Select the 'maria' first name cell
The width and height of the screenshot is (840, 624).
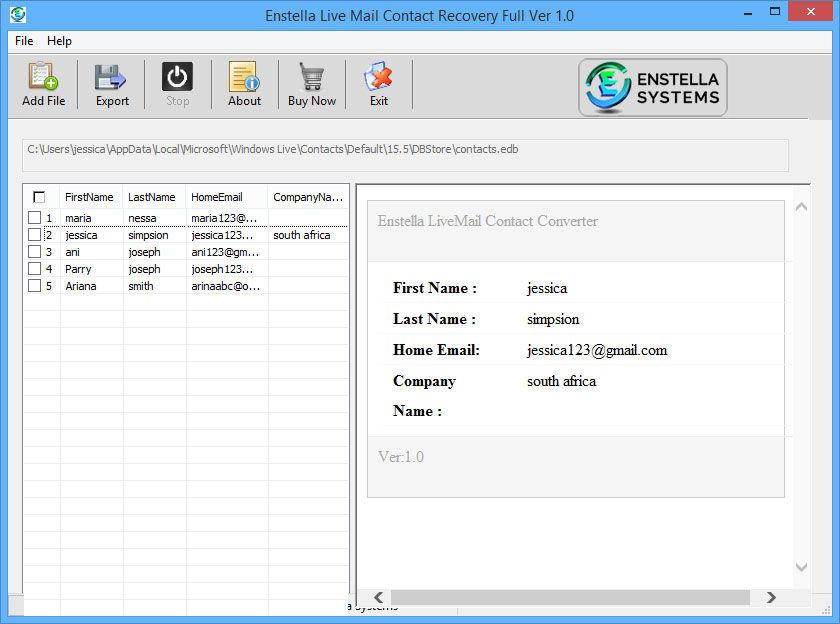coord(78,218)
